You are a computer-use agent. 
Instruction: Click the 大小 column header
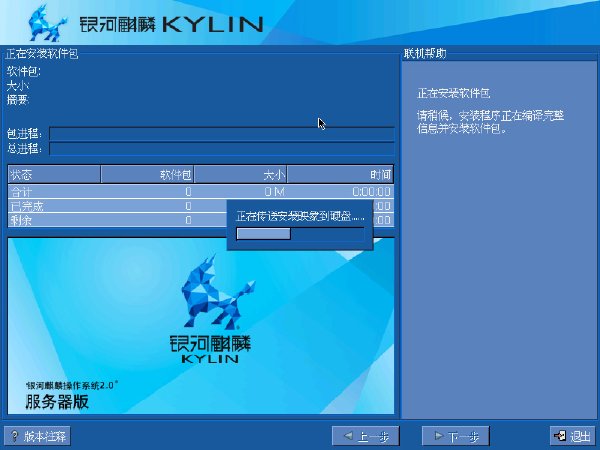coord(241,174)
